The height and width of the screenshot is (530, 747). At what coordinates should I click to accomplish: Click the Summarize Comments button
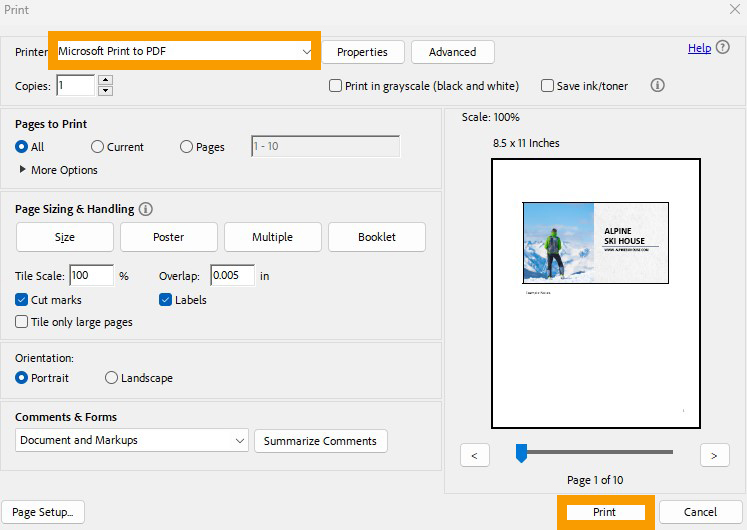(x=320, y=441)
